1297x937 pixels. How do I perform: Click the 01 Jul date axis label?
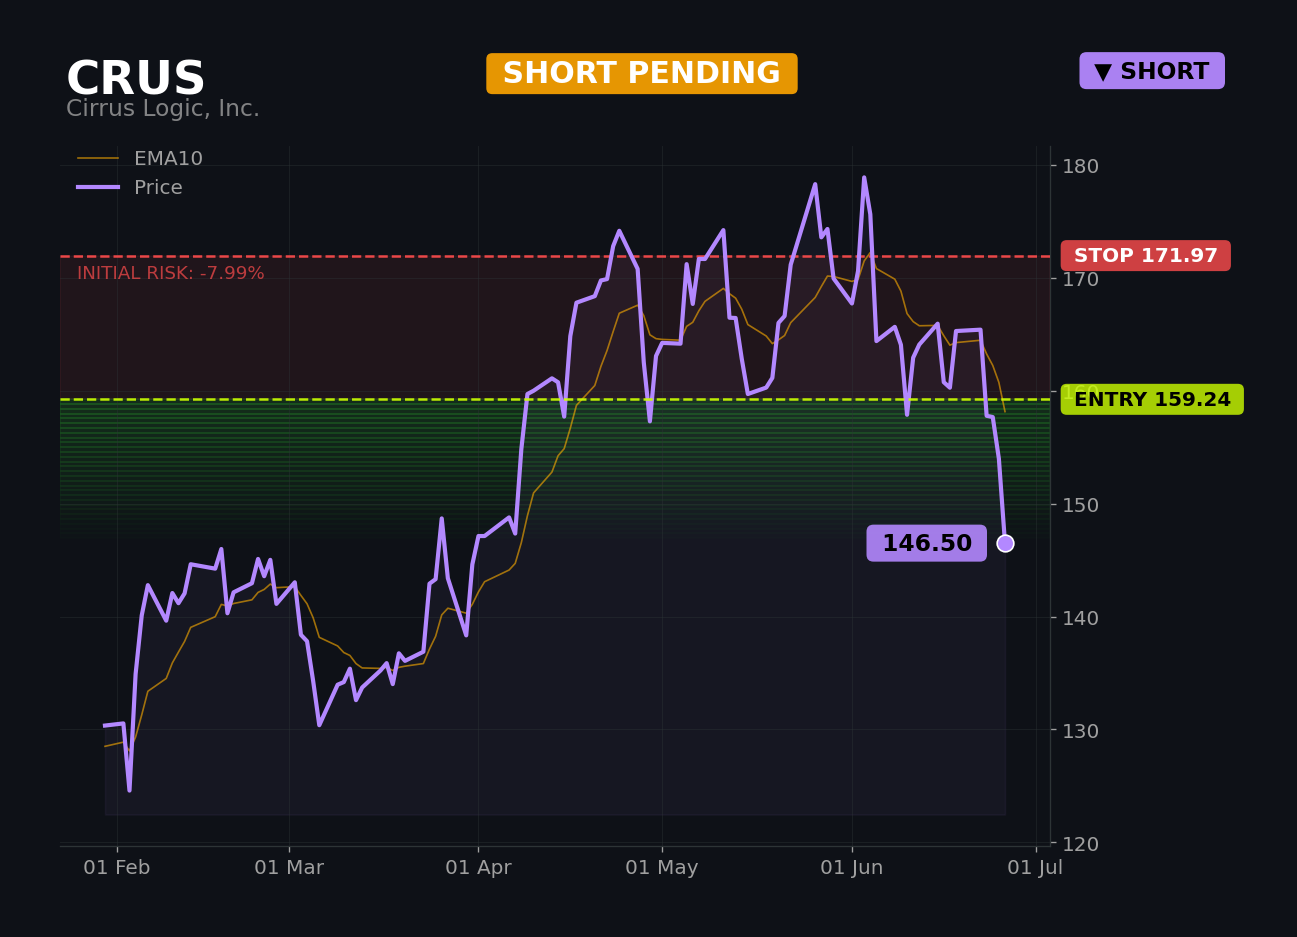1035,868
